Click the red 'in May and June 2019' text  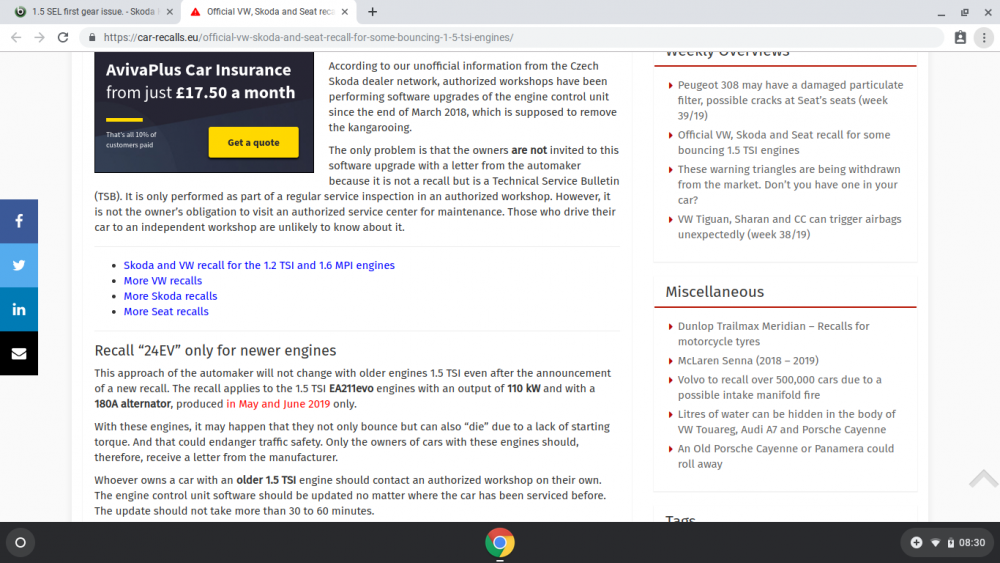click(278, 404)
